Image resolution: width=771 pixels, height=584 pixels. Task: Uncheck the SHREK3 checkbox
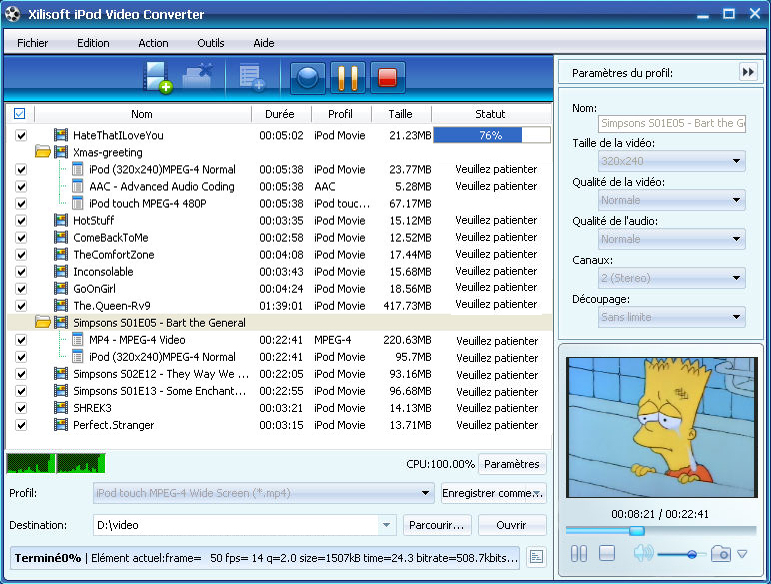tap(21, 408)
